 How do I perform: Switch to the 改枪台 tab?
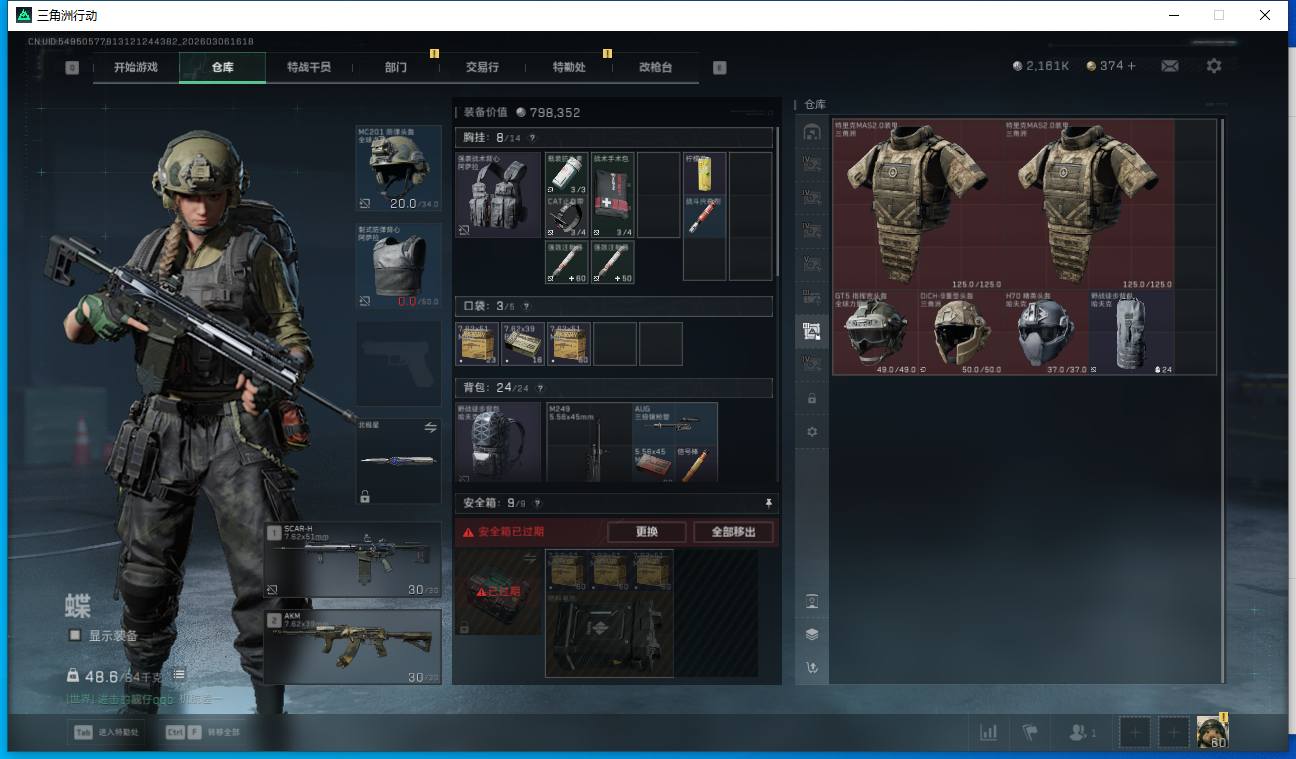pos(655,67)
